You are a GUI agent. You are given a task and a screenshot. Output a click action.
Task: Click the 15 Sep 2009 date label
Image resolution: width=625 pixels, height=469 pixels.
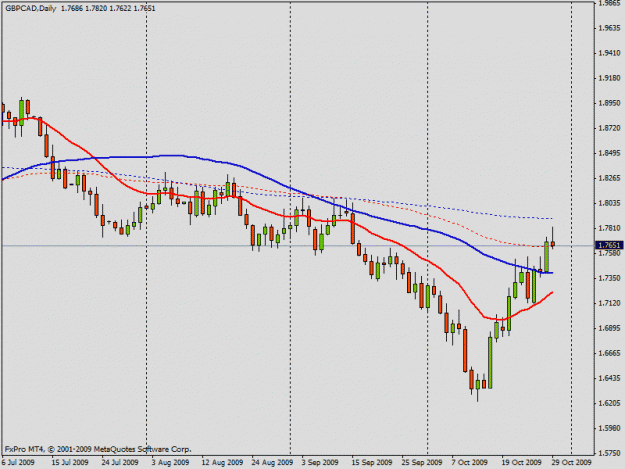372,462
